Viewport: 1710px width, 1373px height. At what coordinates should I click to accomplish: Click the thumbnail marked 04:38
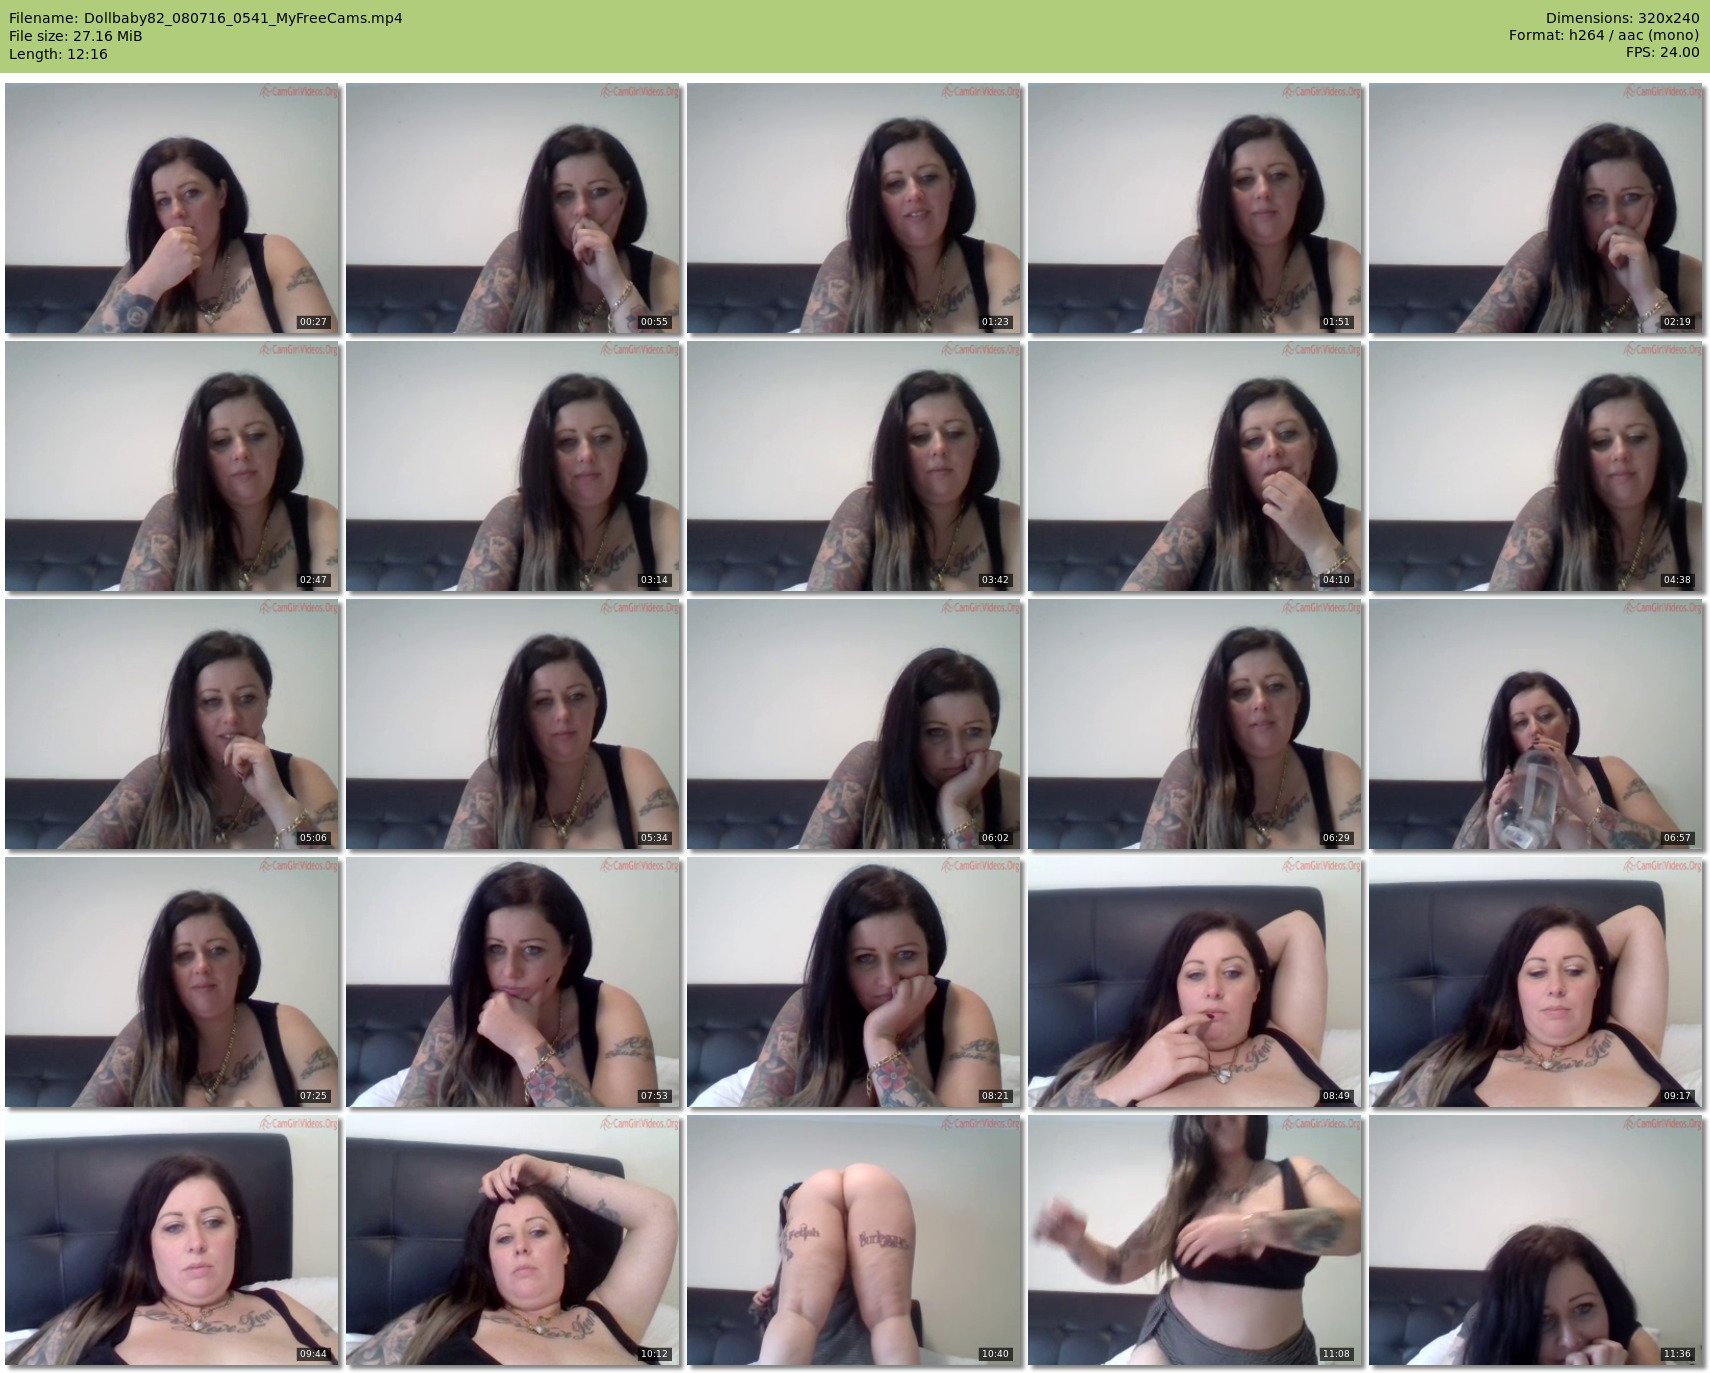[x=1535, y=466]
